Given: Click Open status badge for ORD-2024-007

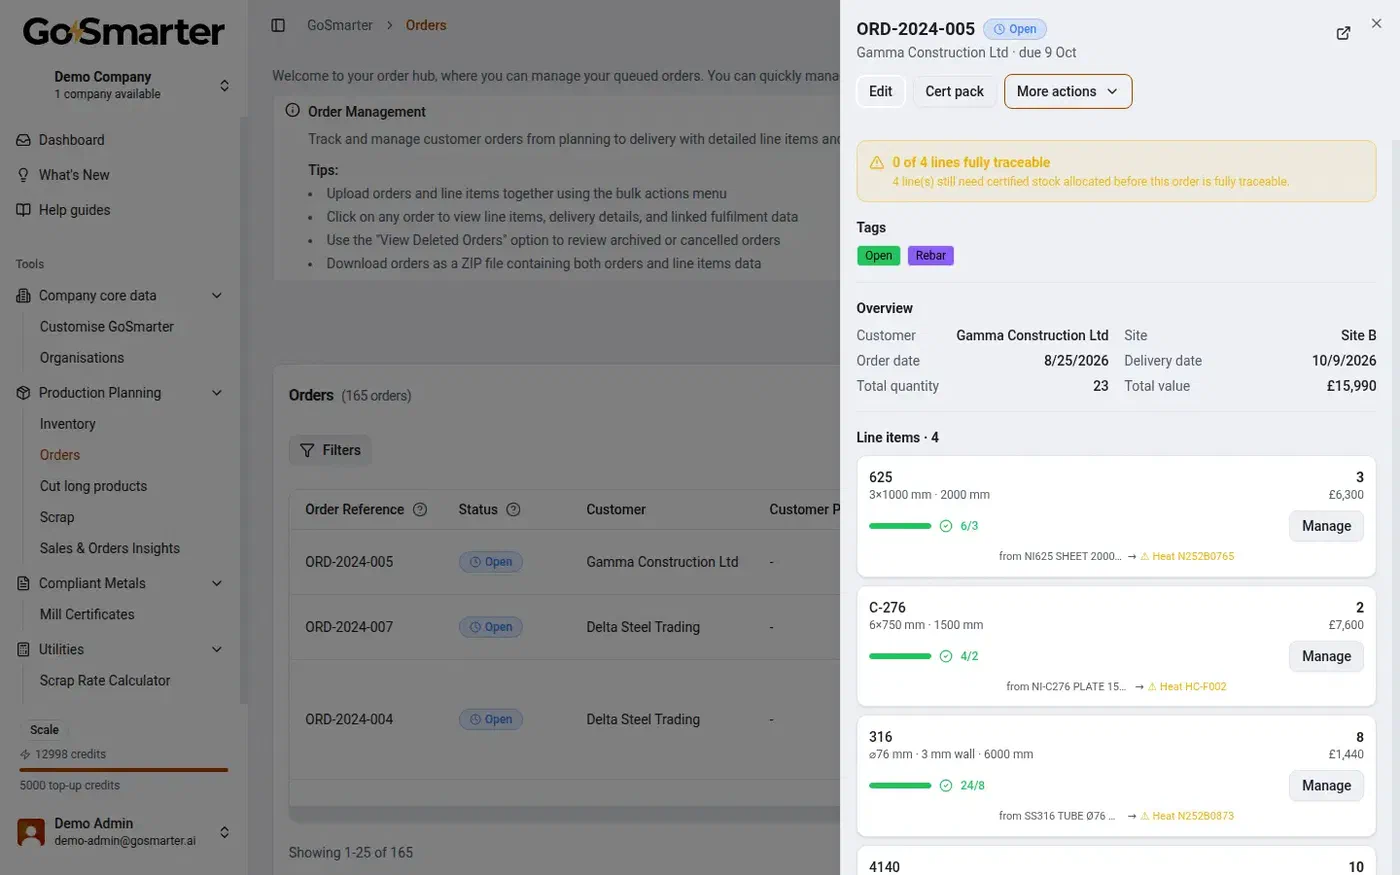Looking at the screenshot, I should click(491, 627).
